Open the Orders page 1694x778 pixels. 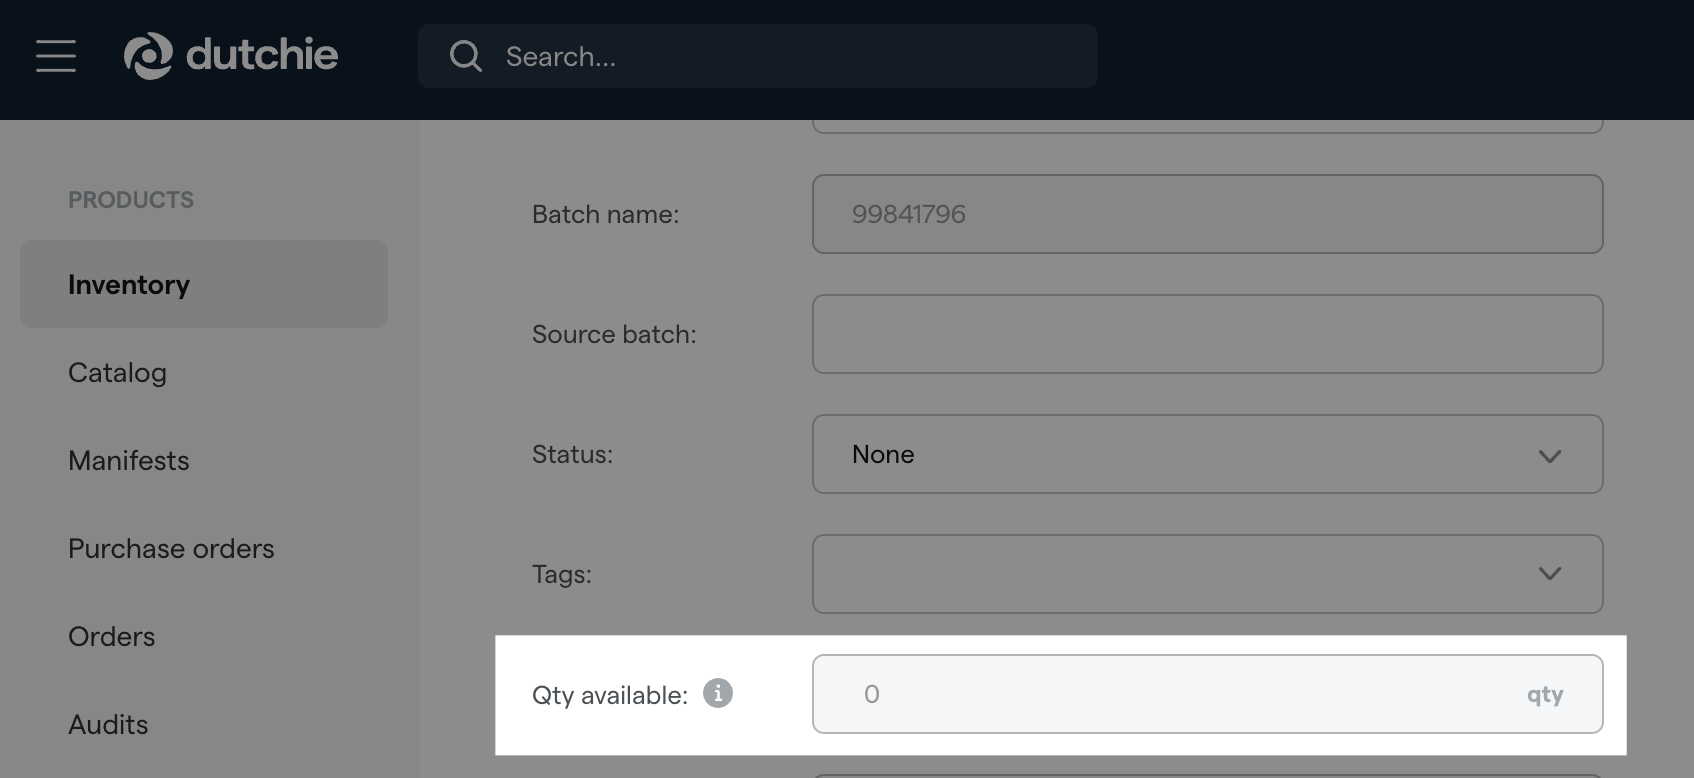click(x=111, y=637)
